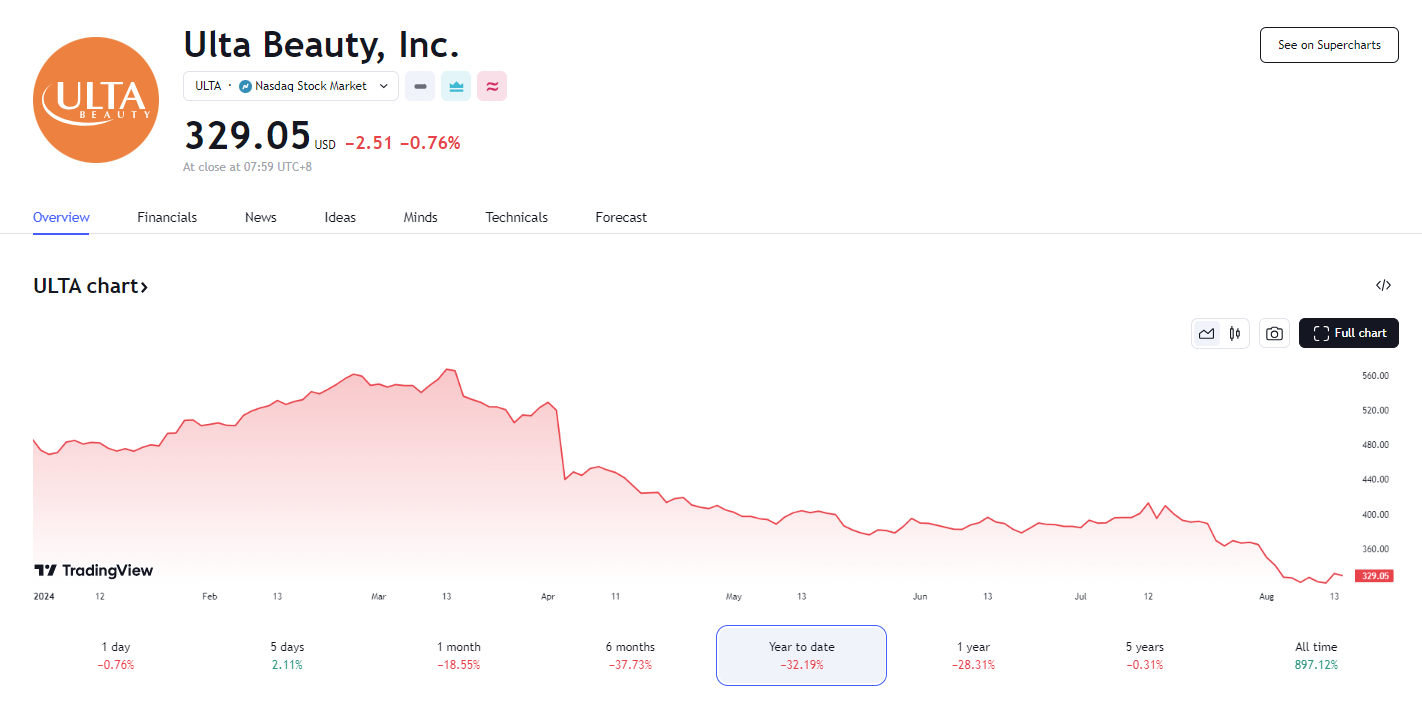Open the Financials tab

point(167,217)
